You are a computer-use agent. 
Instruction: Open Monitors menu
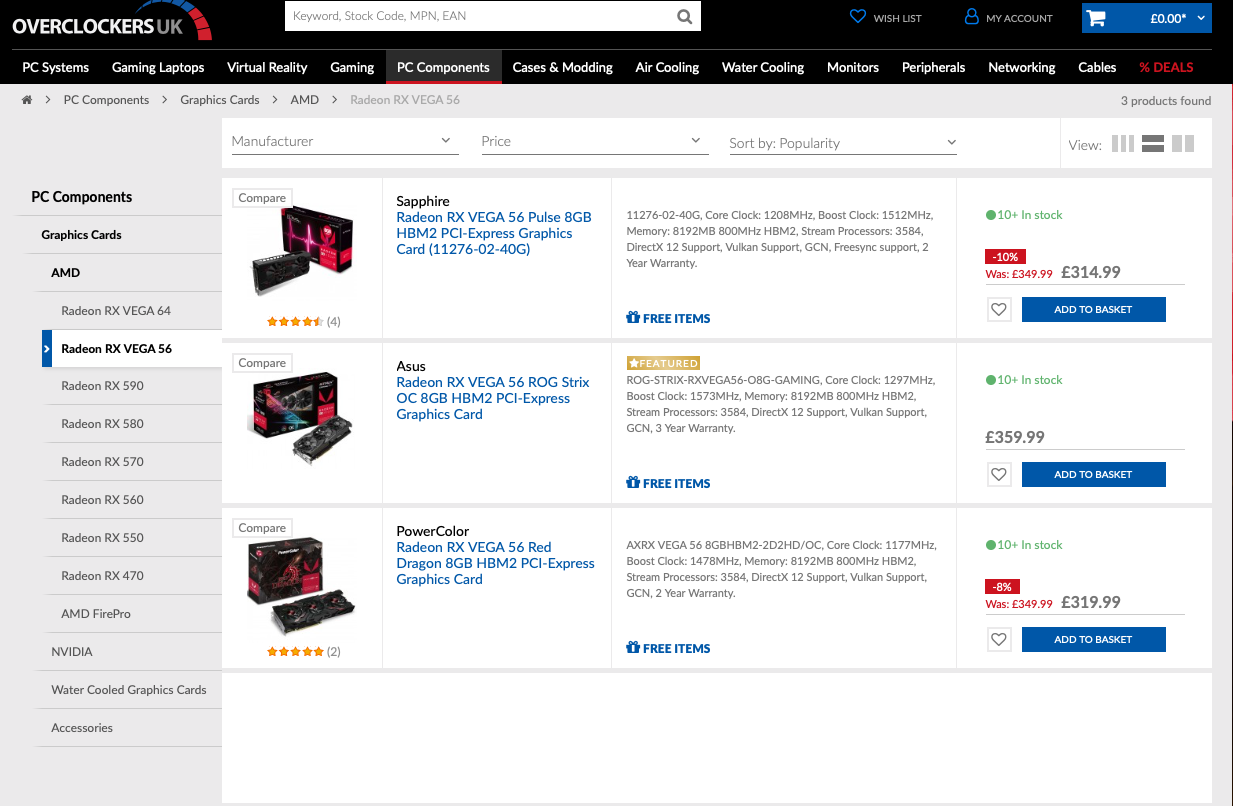point(853,67)
